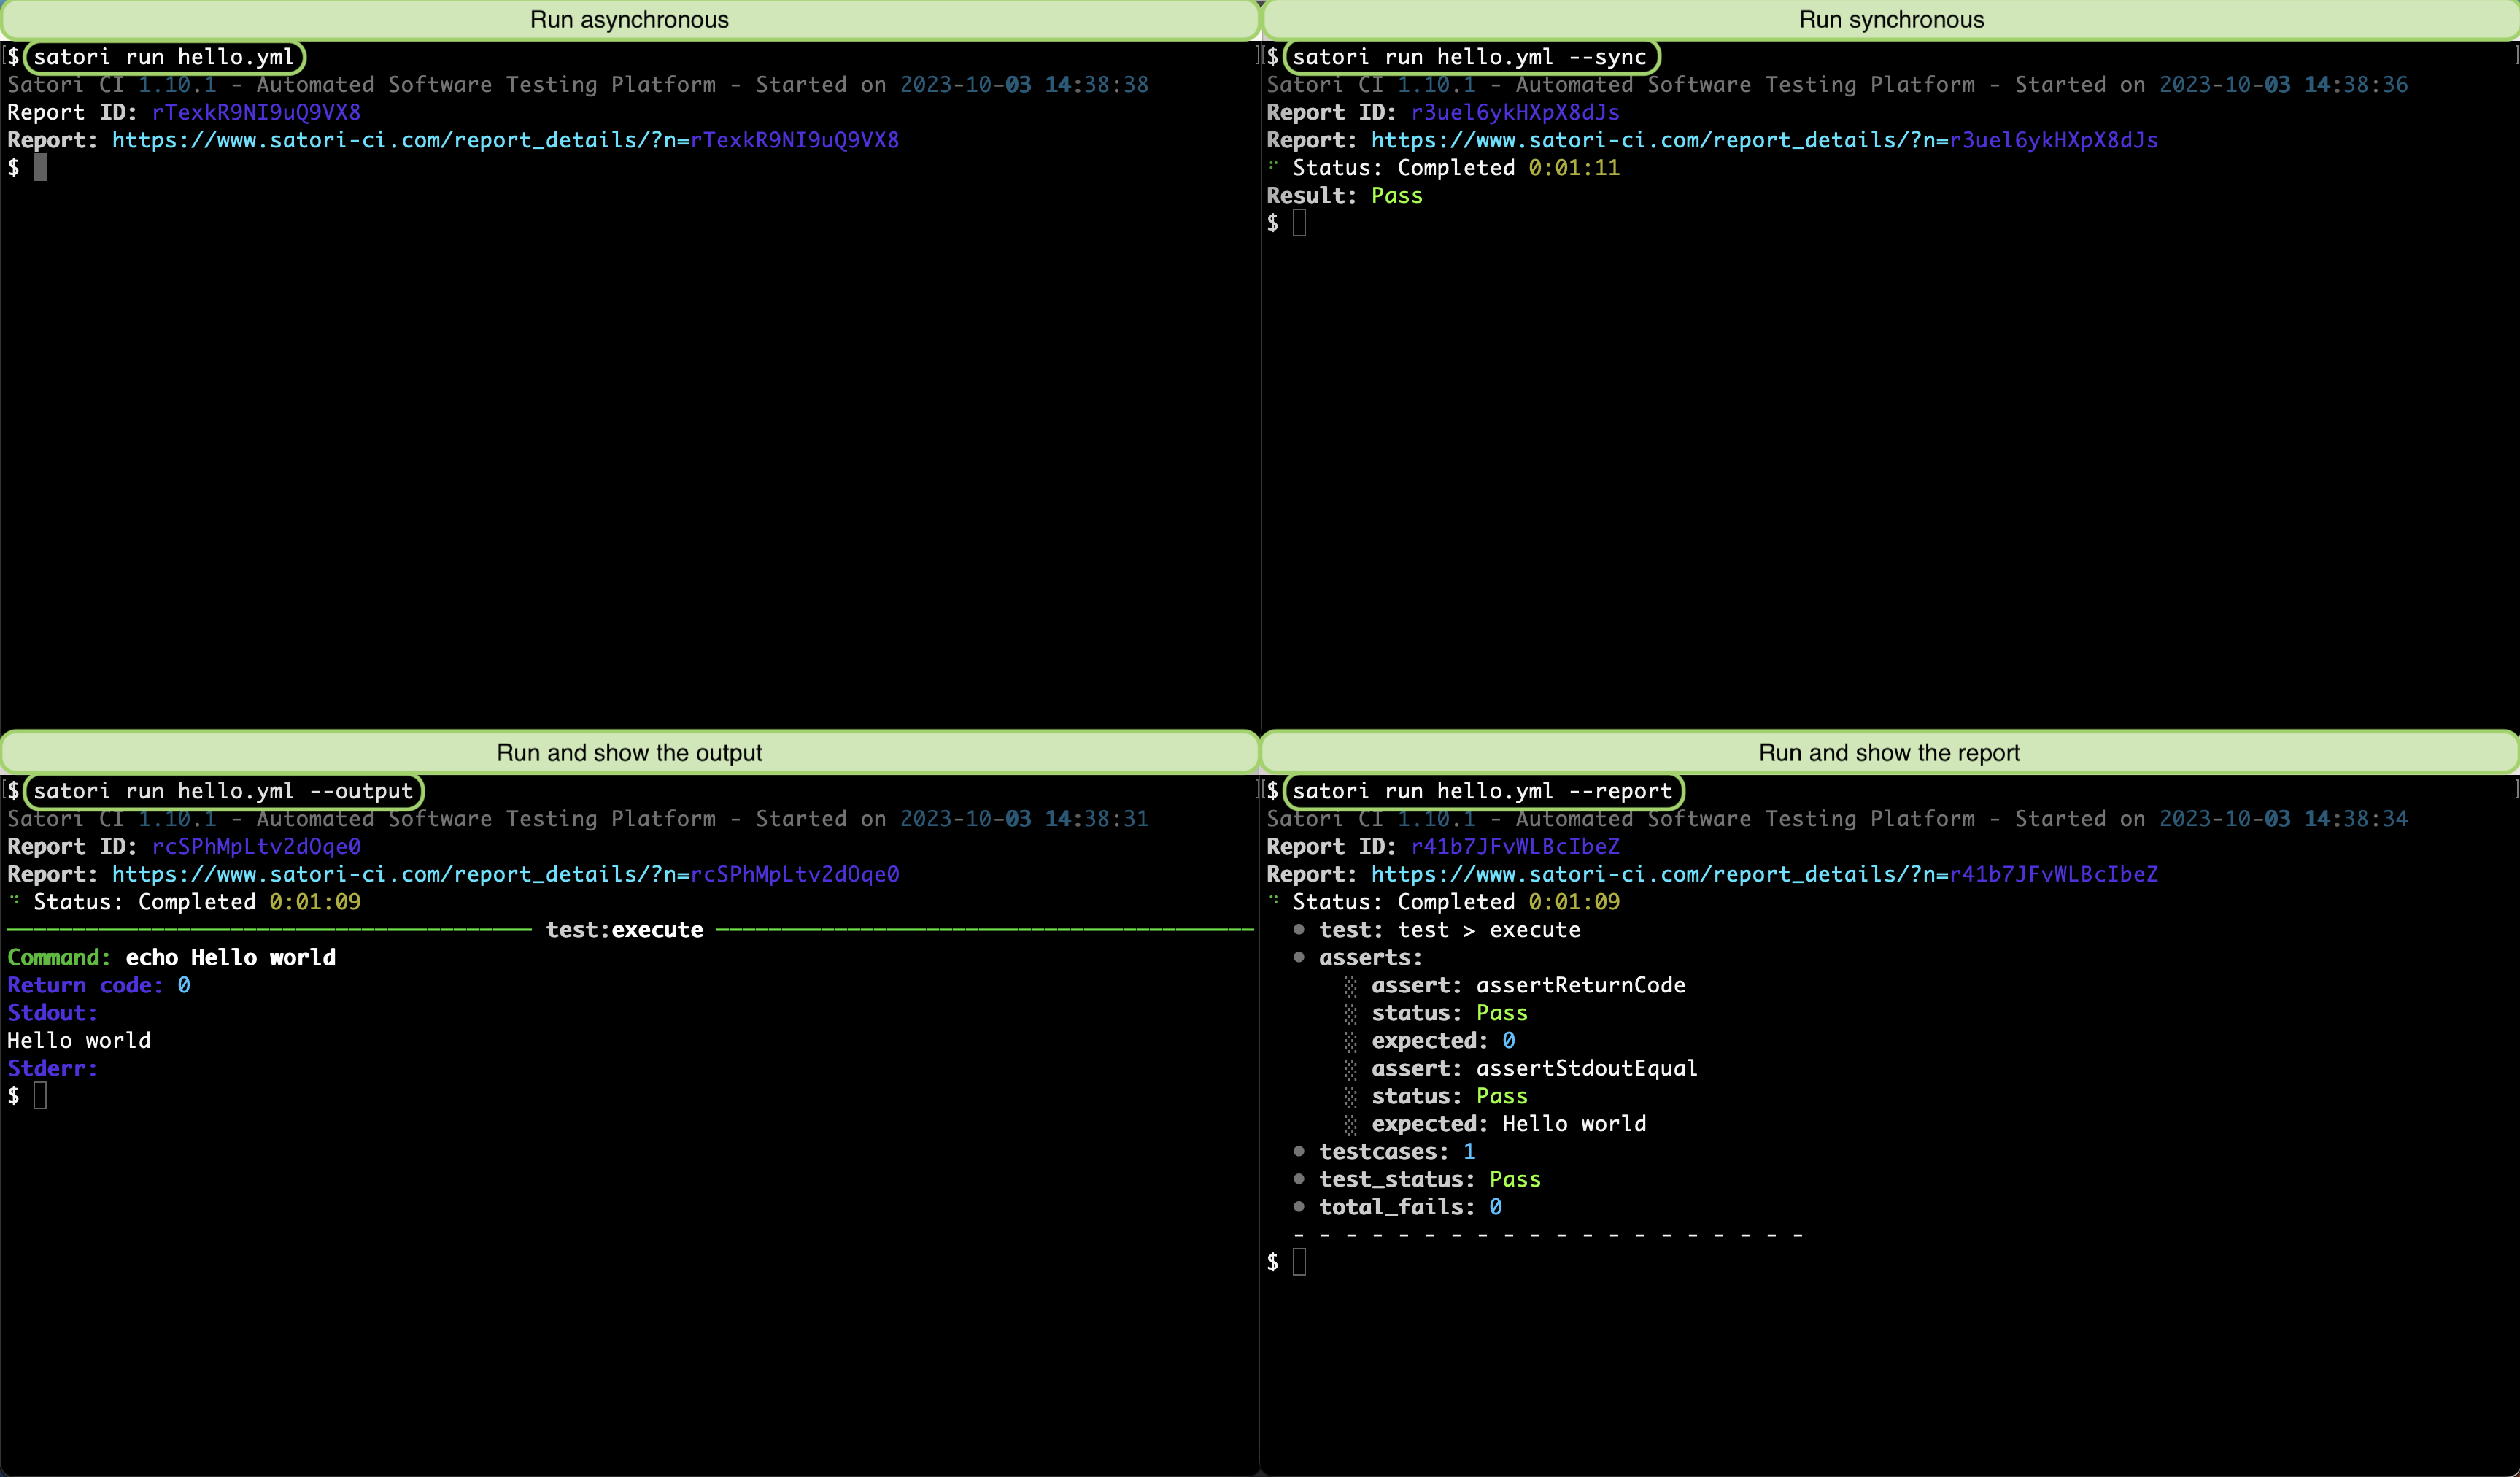Click Report ID value r41b7JFvWLBcIbeZ

click(1515, 846)
